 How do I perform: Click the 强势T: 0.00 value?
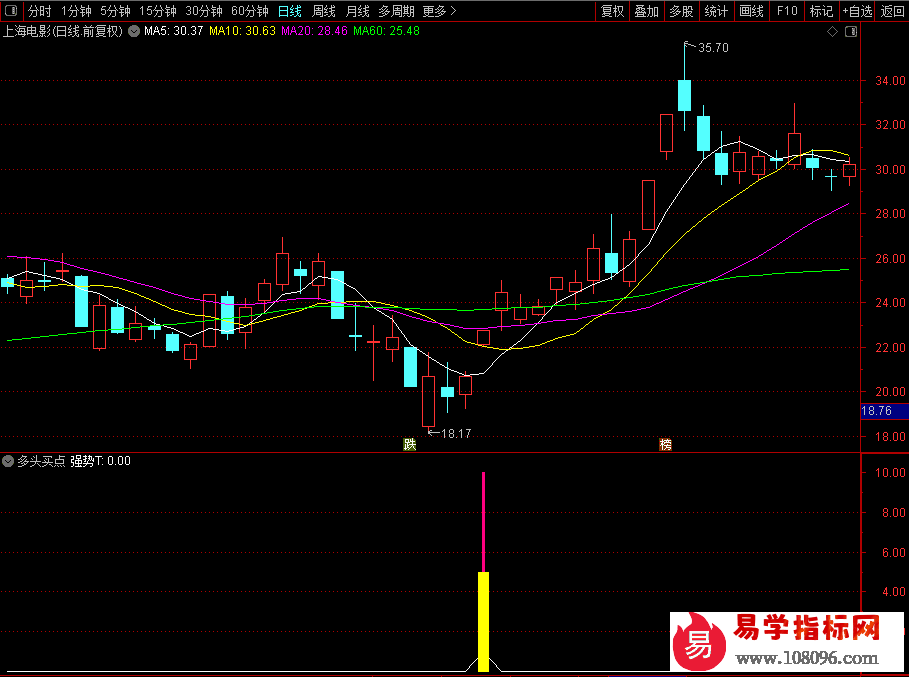(x=100, y=461)
